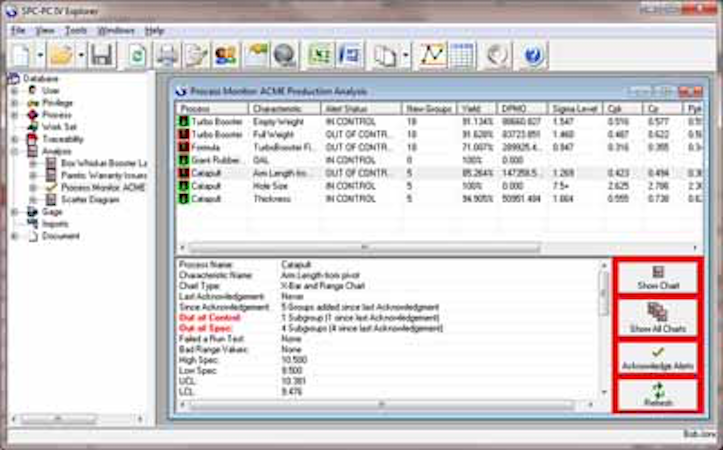Viewport: 723px width, 450px height.
Task: Click the Open folder toolbar icon
Action: pos(62,55)
